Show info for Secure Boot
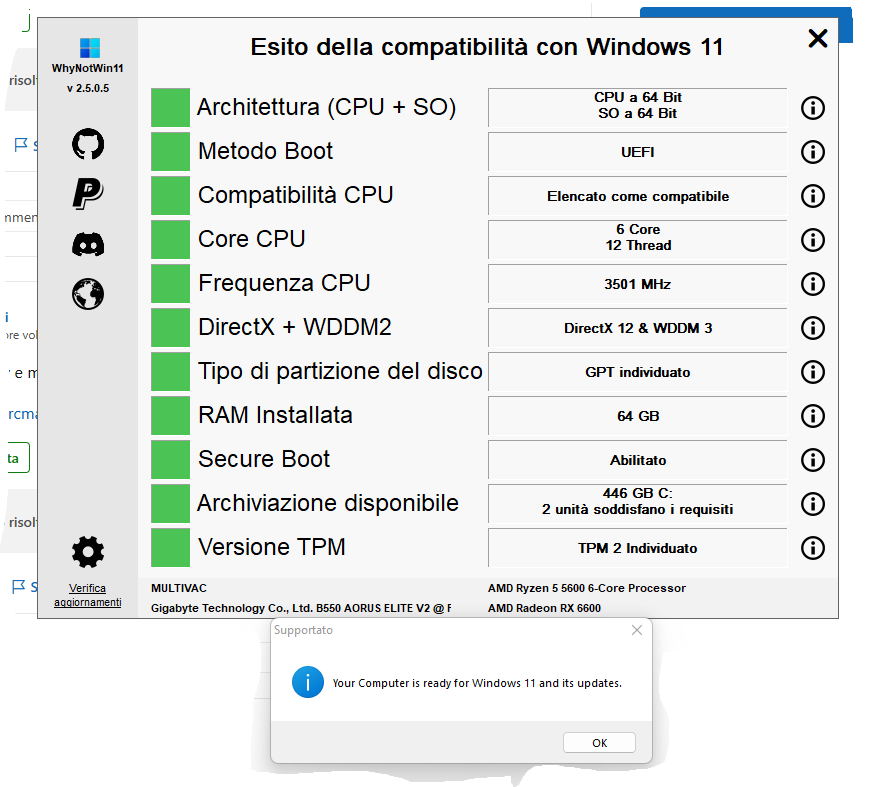871x787 pixels. pyautogui.click(x=813, y=460)
